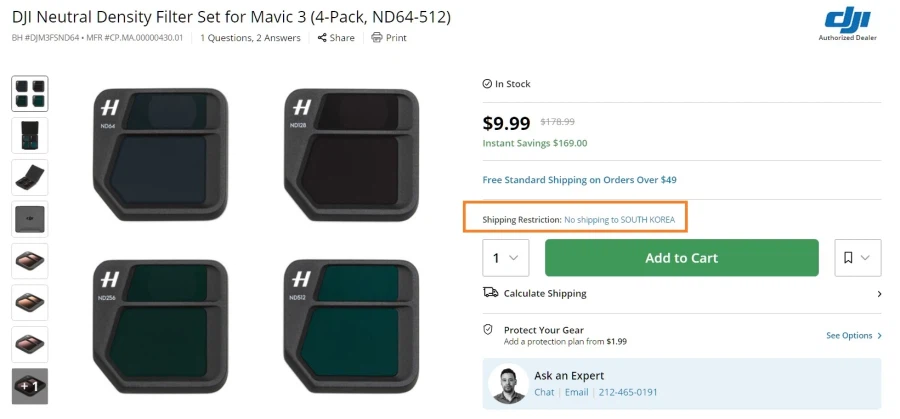The width and height of the screenshot is (900, 419).
Task: Click Chat with an expert link
Action: click(x=543, y=392)
